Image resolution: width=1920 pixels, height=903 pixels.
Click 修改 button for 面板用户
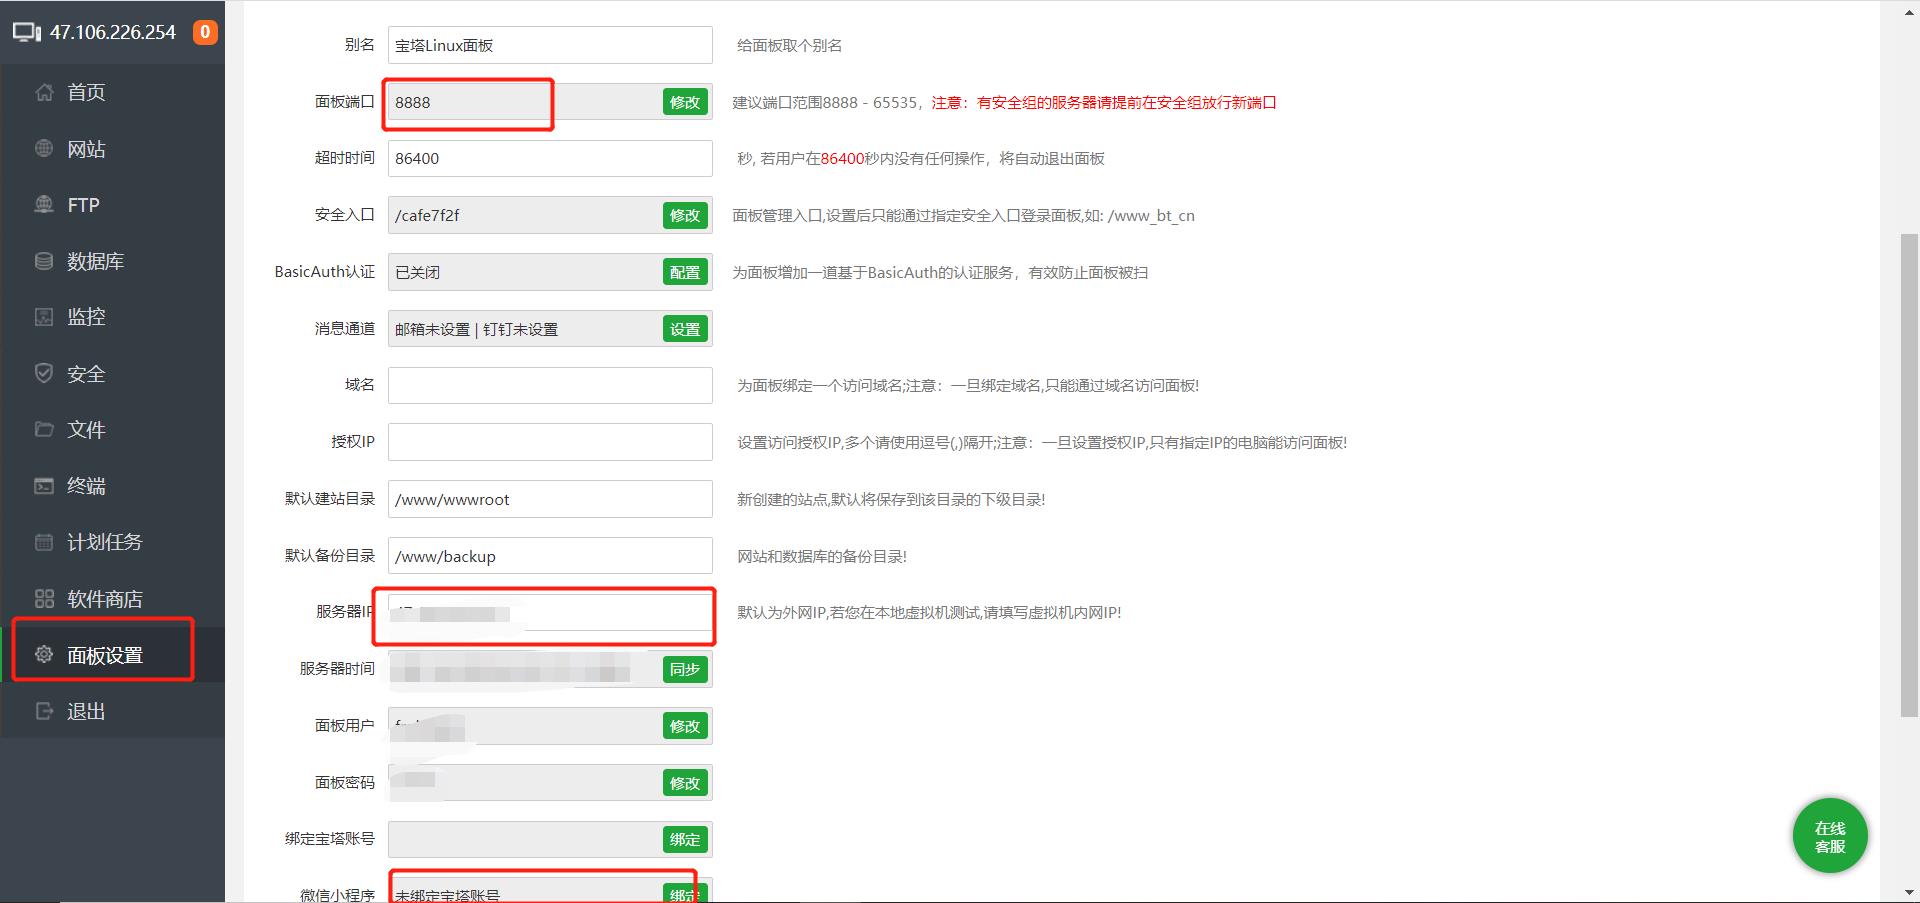pyautogui.click(x=685, y=726)
